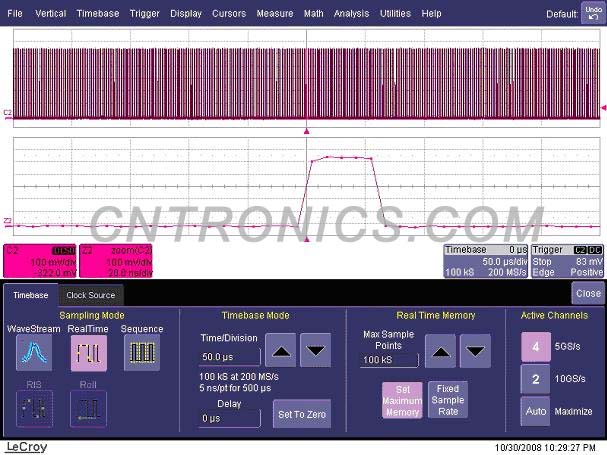607x455 pixels.
Task: Select Roll sampling mode icon
Action: [88, 410]
